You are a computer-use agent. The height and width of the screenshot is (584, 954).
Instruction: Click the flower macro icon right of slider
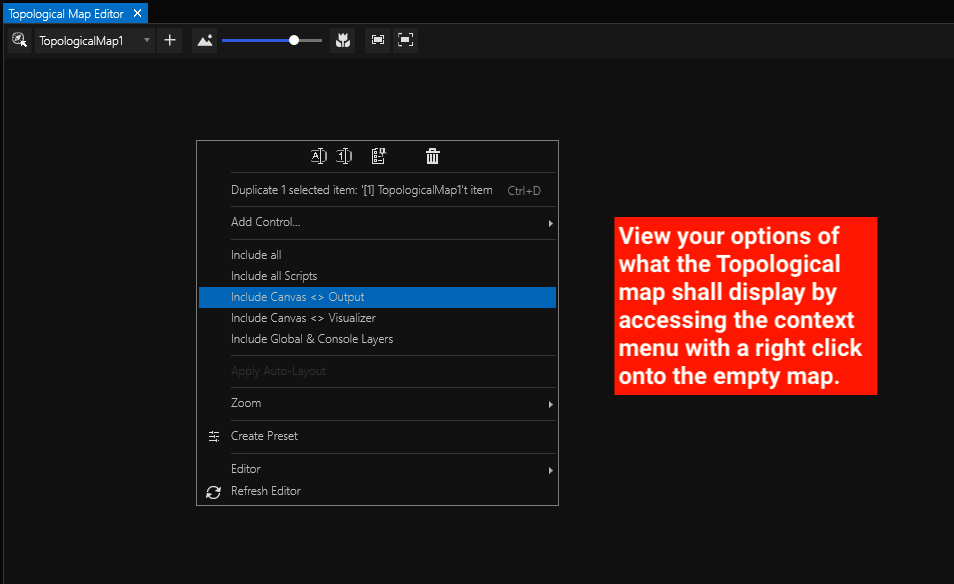pyautogui.click(x=343, y=40)
